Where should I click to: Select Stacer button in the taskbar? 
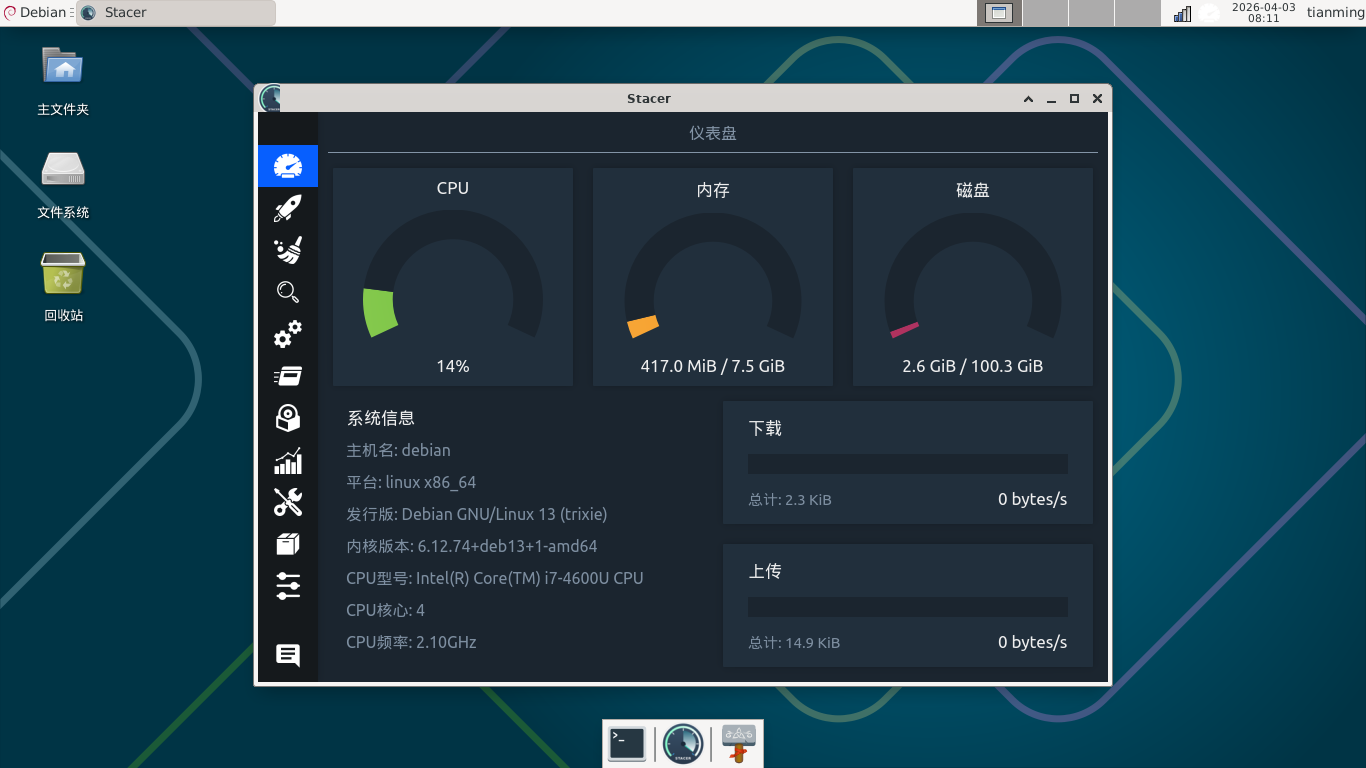pos(176,13)
